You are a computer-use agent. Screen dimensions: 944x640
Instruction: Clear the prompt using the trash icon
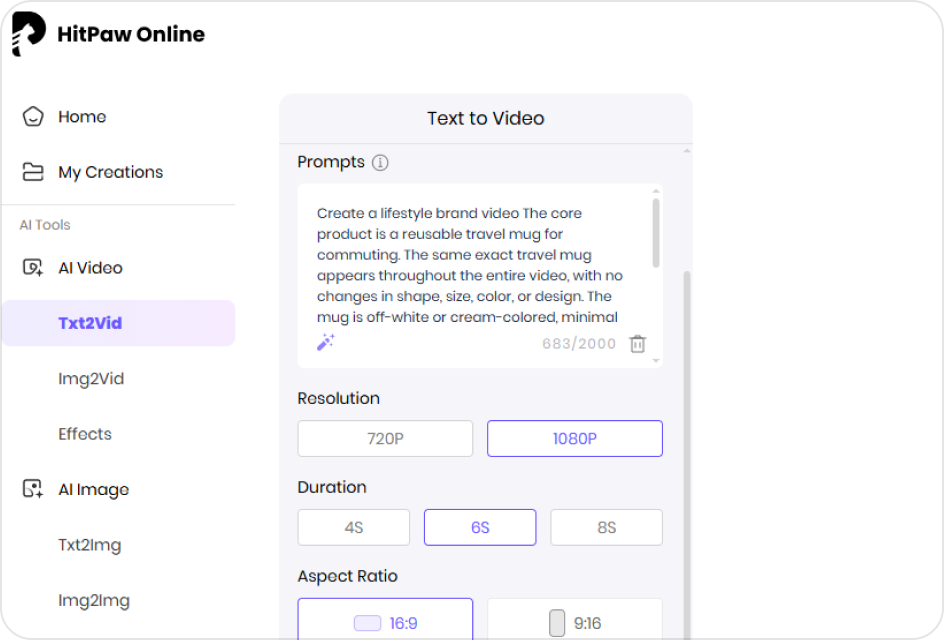coord(637,342)
